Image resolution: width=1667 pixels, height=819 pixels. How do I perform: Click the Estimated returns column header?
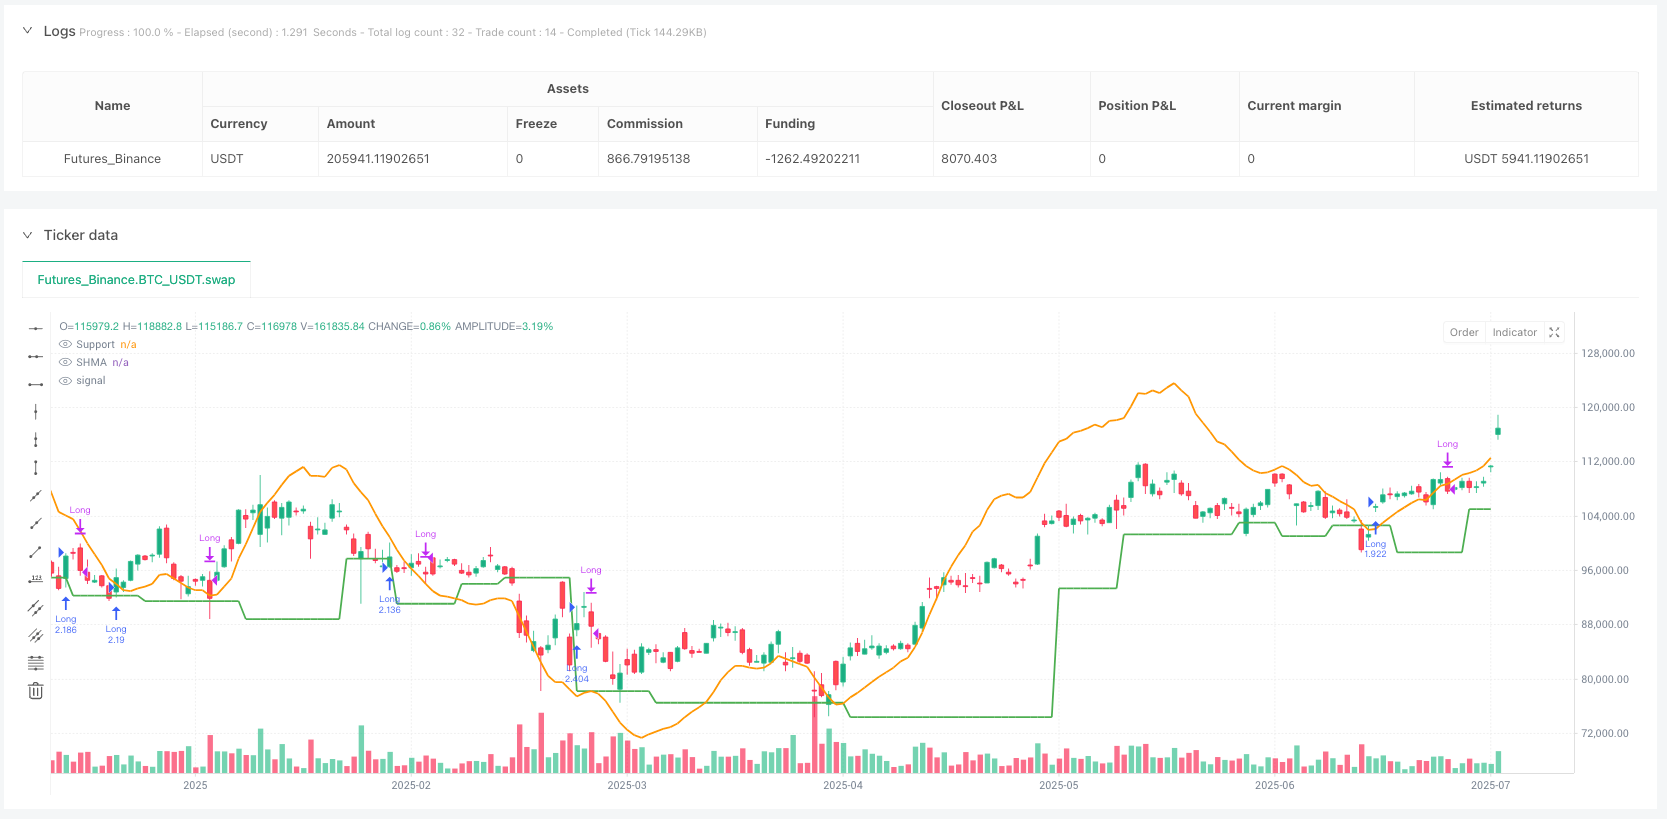(1525, 106)
